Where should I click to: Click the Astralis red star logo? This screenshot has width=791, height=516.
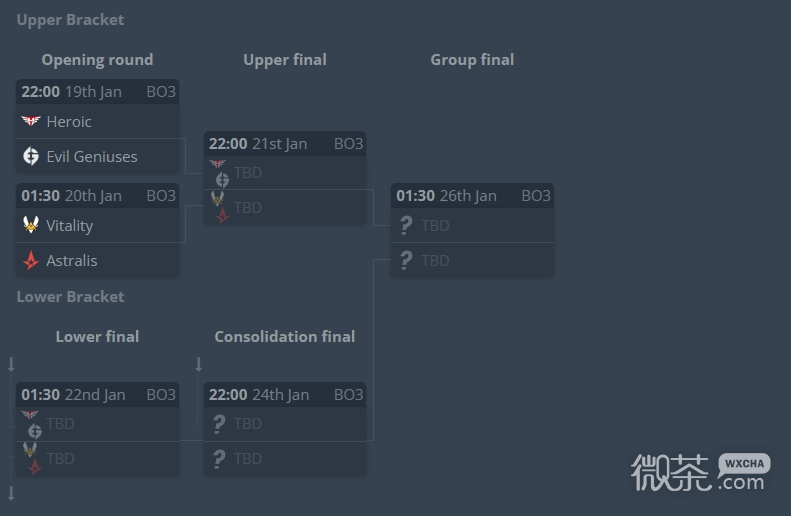(31, 260)
